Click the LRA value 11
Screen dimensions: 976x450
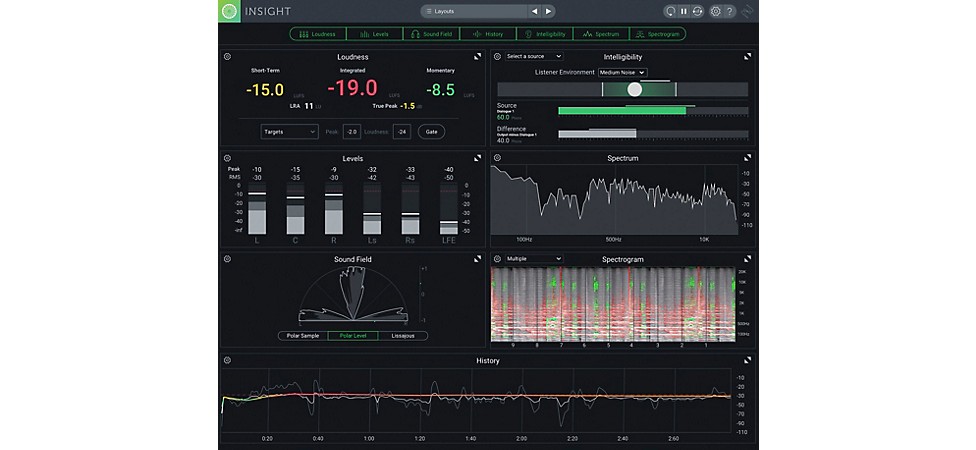(x=309, y=106)
